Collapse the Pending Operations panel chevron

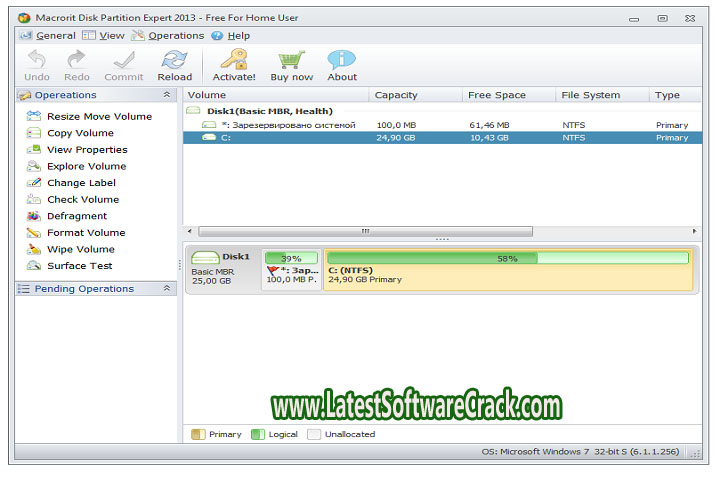tap(167, 288)
